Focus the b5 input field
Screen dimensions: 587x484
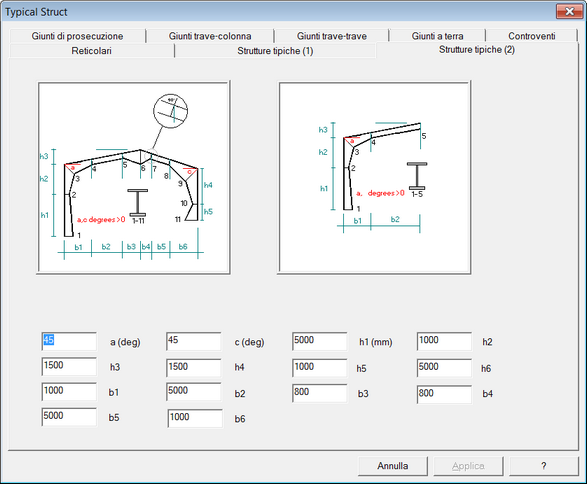click(x=69, y=417)
